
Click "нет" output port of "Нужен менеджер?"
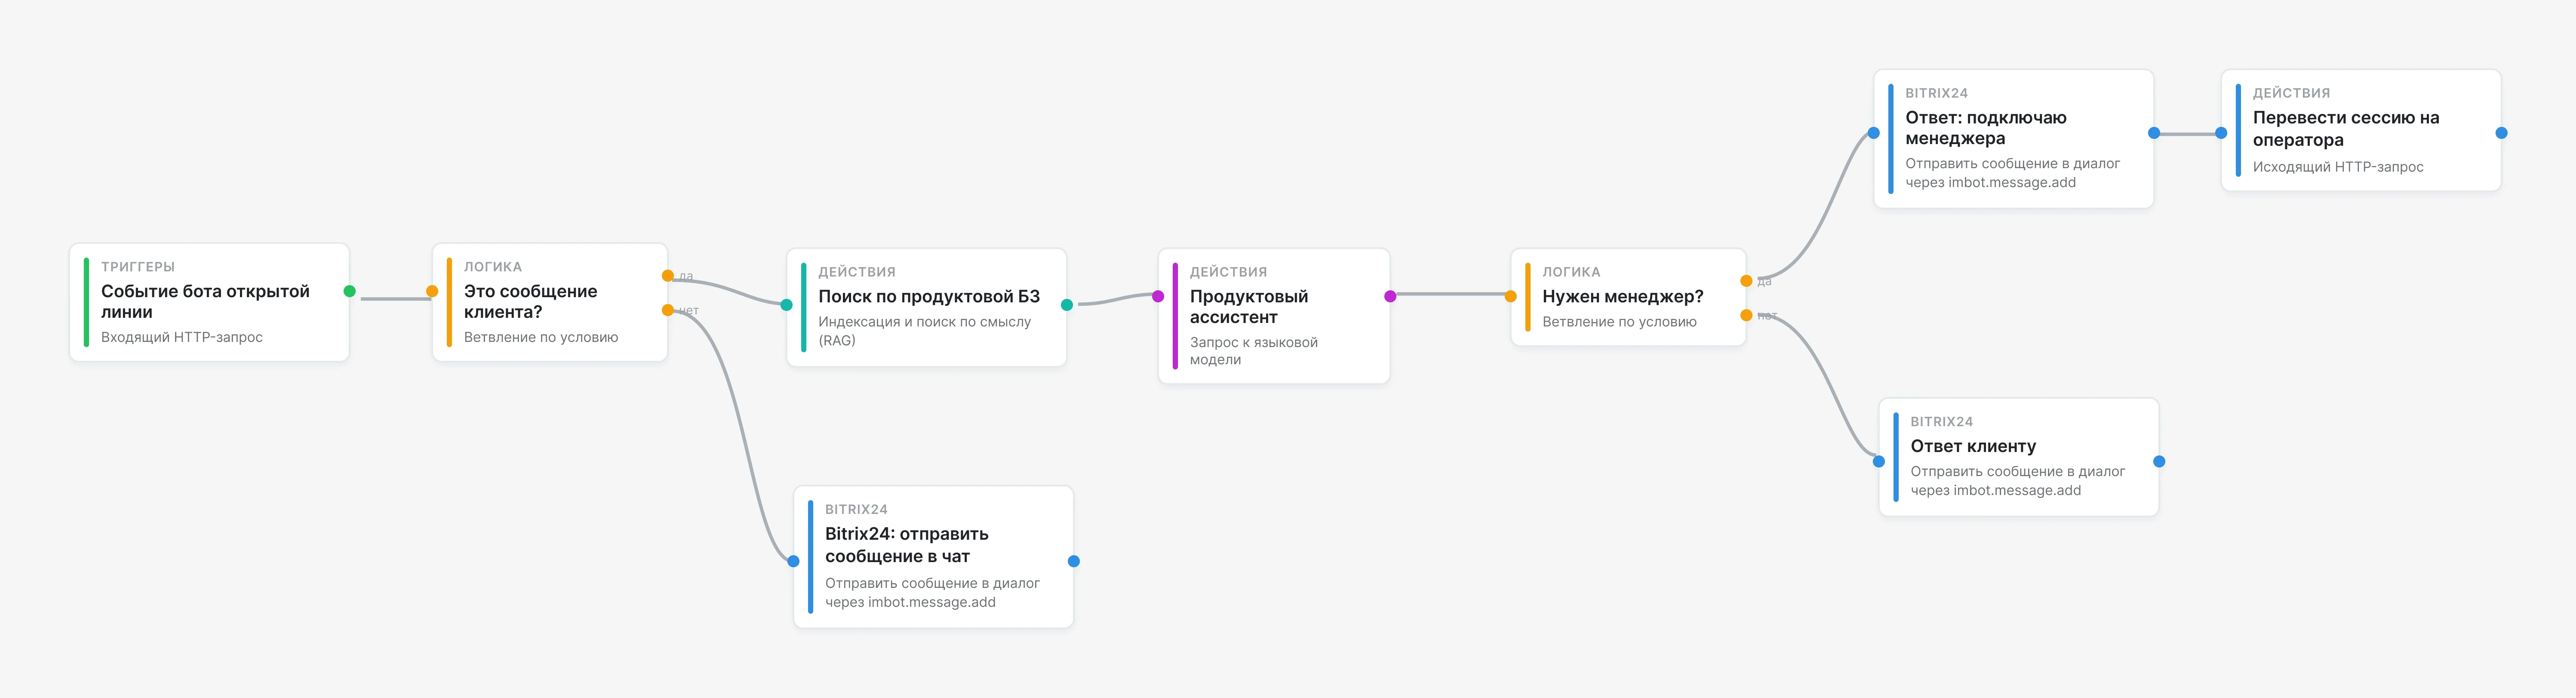[1746, 315]
